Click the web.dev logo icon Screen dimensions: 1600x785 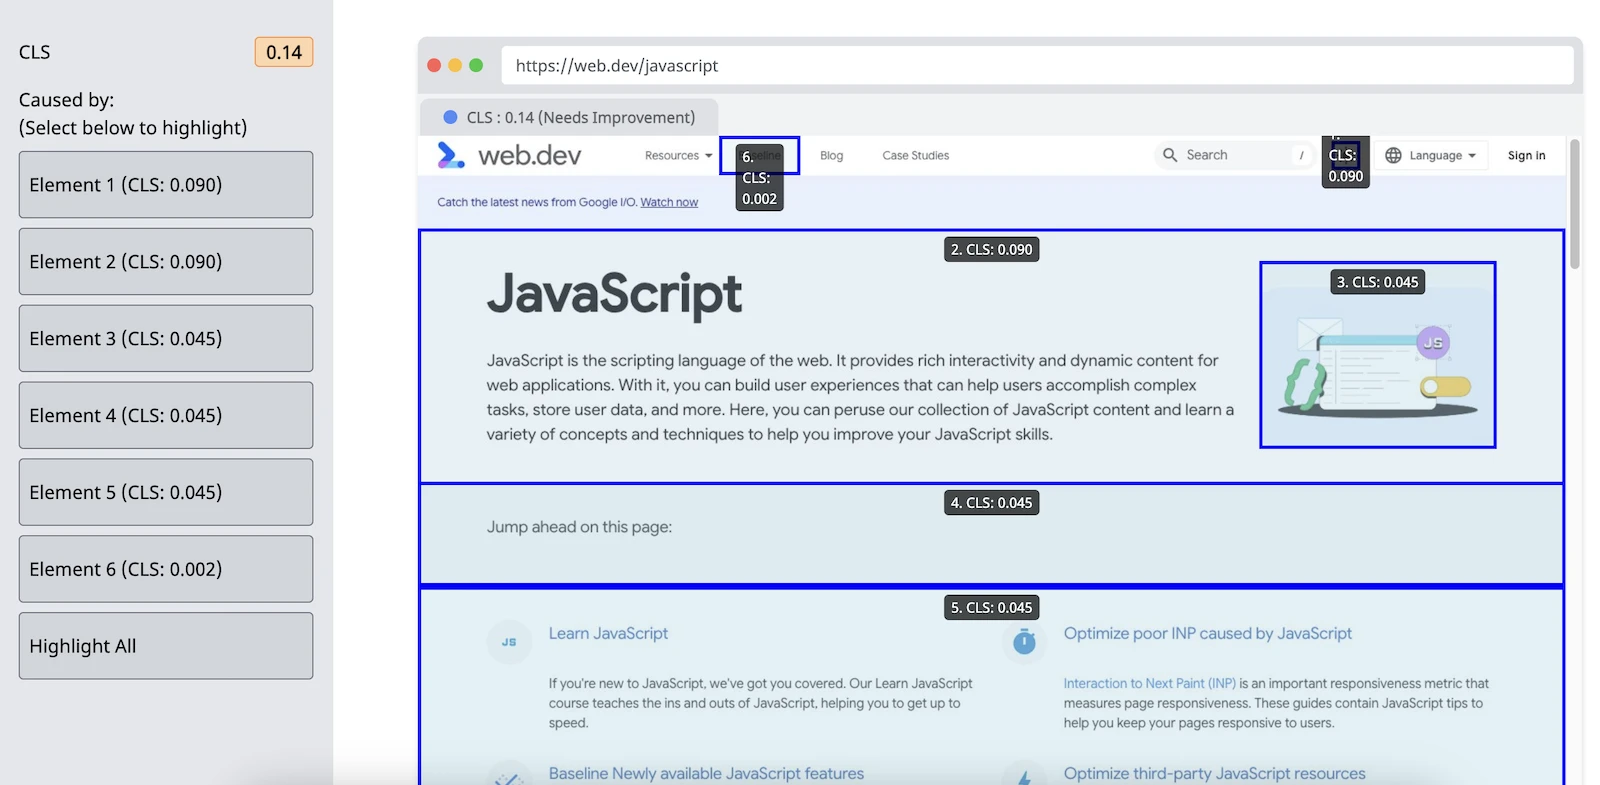[x=451, y=155]
